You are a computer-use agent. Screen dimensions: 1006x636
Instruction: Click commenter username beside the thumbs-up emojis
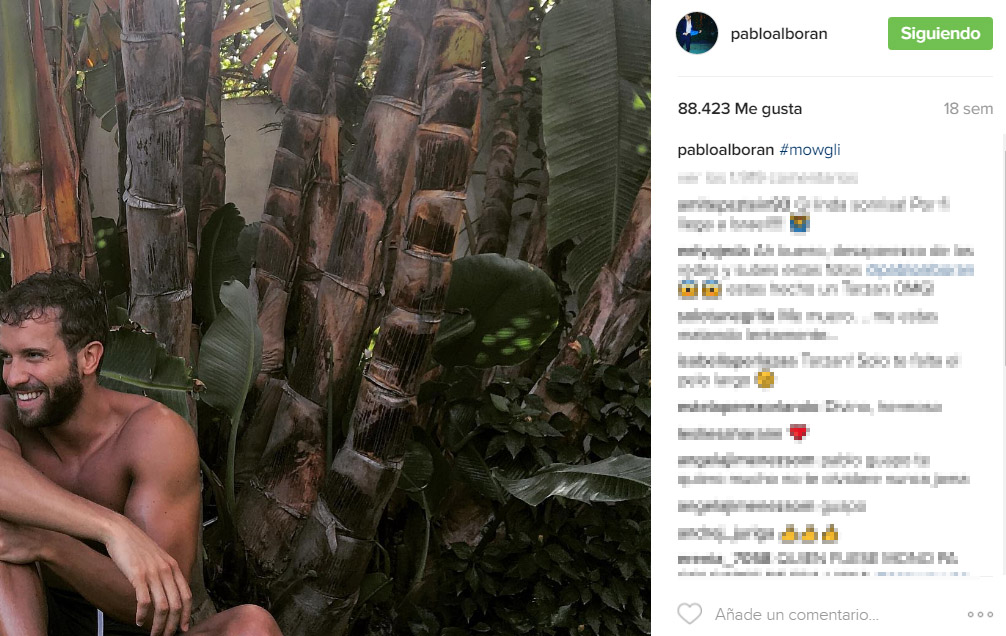click(726, 534)
